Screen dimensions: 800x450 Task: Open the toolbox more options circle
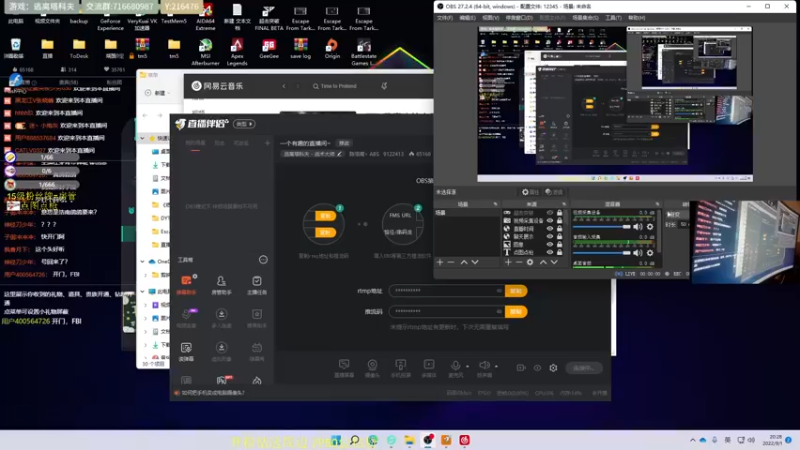point(263,260)
